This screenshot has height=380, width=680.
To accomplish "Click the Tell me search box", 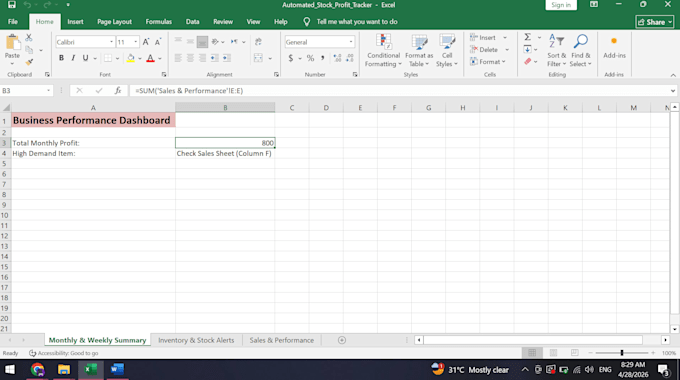I will click(x=356, y=22).
